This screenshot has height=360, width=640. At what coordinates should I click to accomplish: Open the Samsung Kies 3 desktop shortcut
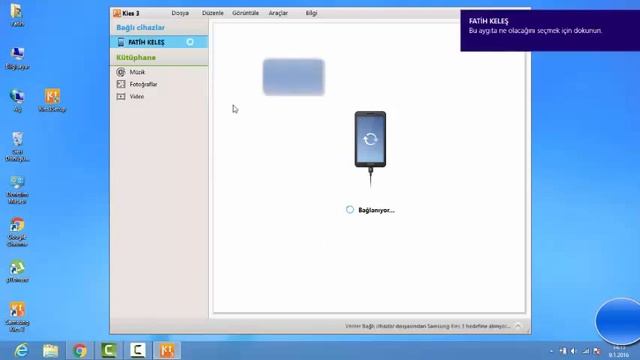pos(17,316)
